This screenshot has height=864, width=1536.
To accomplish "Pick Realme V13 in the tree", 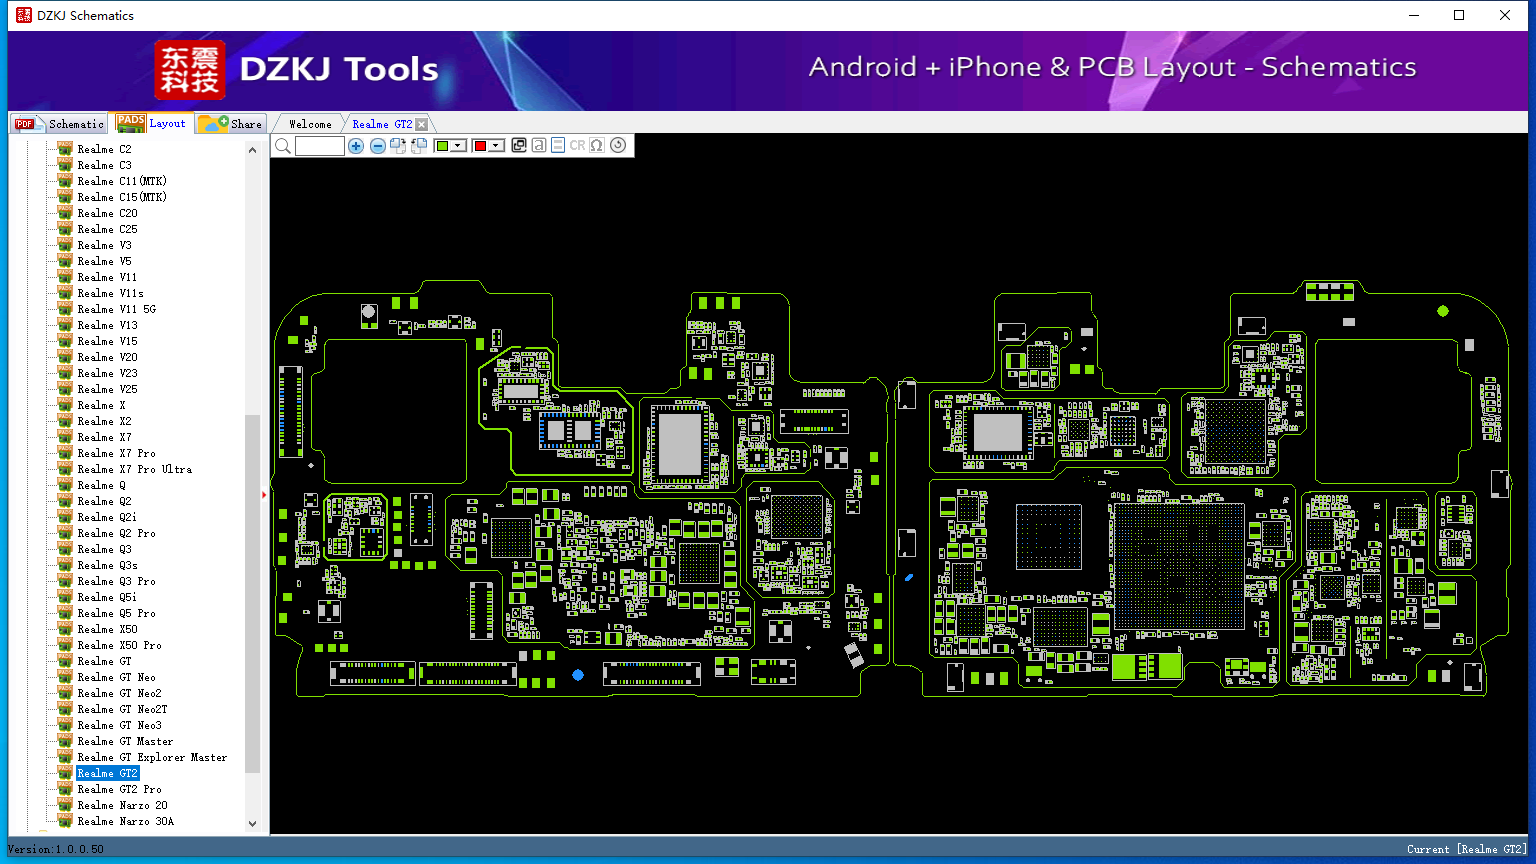I will pos(108,325).
